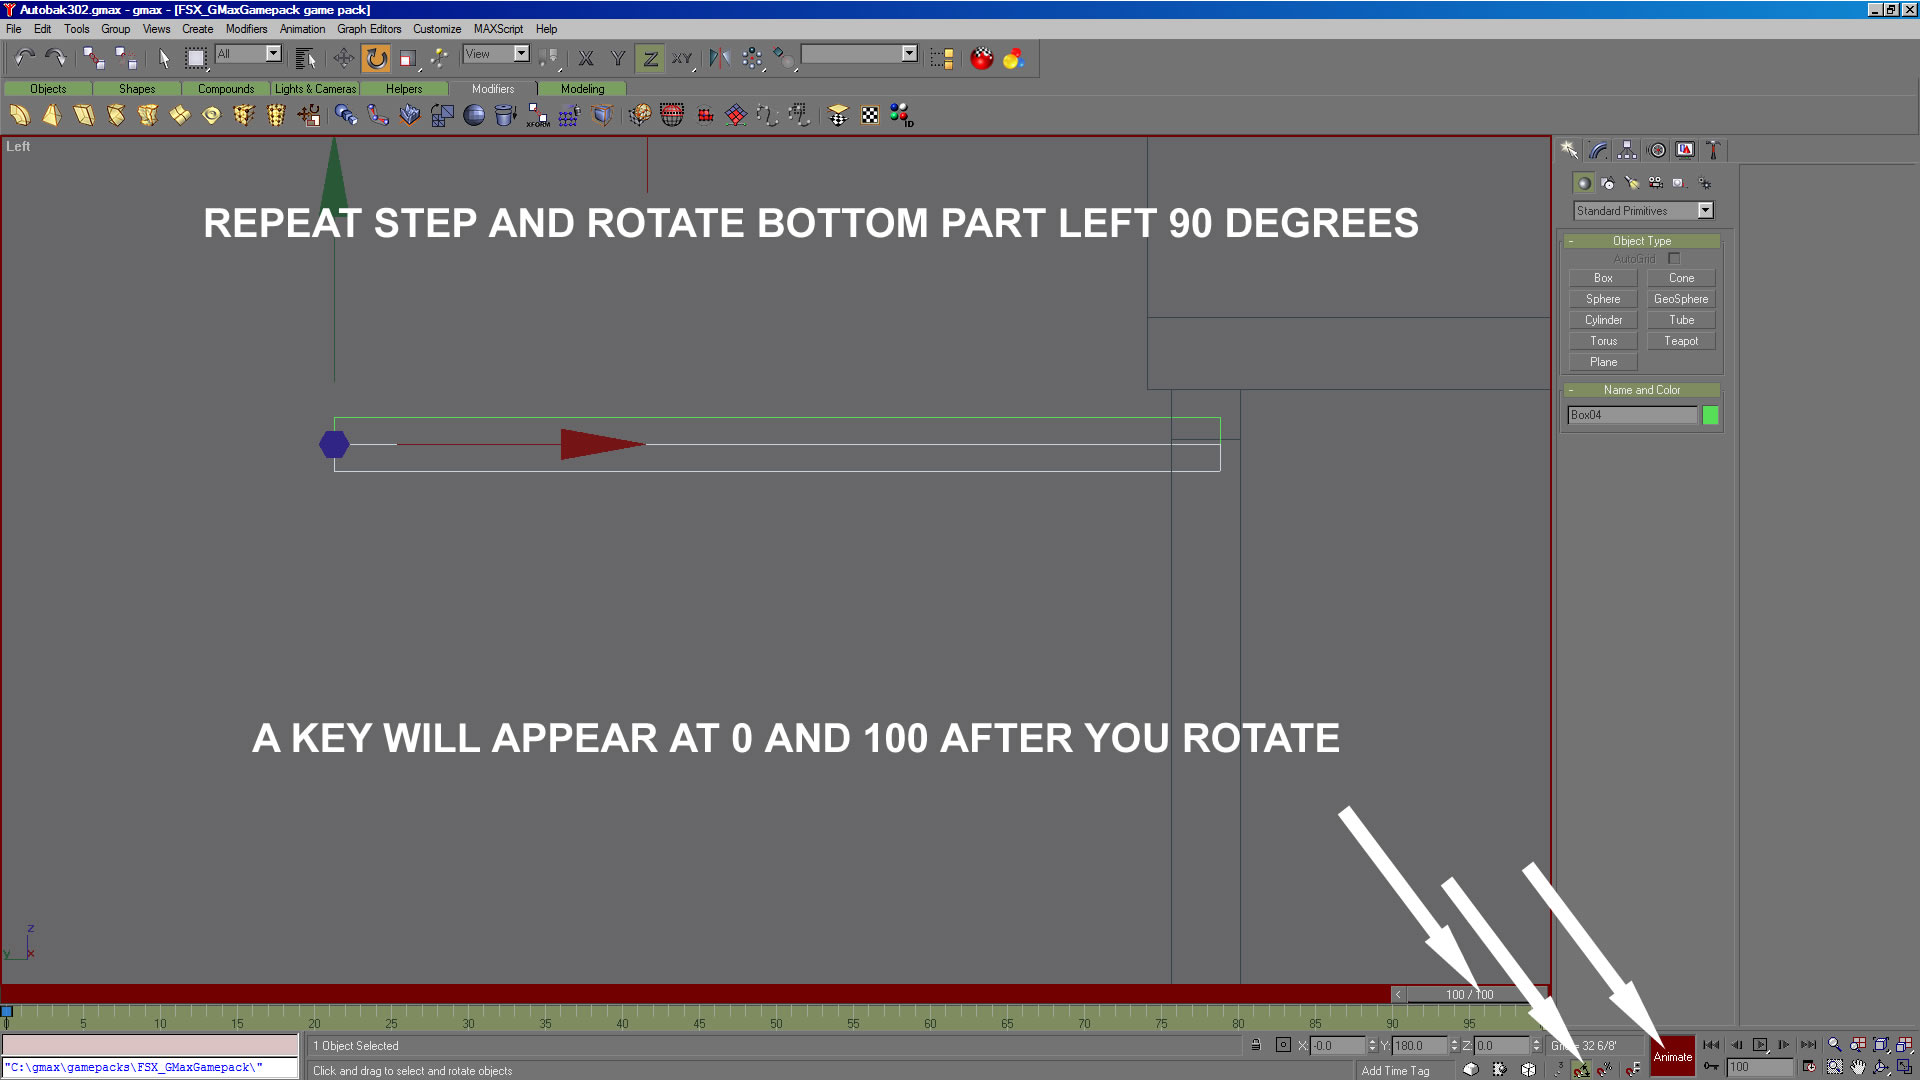Click the Undo arrow icon

click(x=24, y=58)
